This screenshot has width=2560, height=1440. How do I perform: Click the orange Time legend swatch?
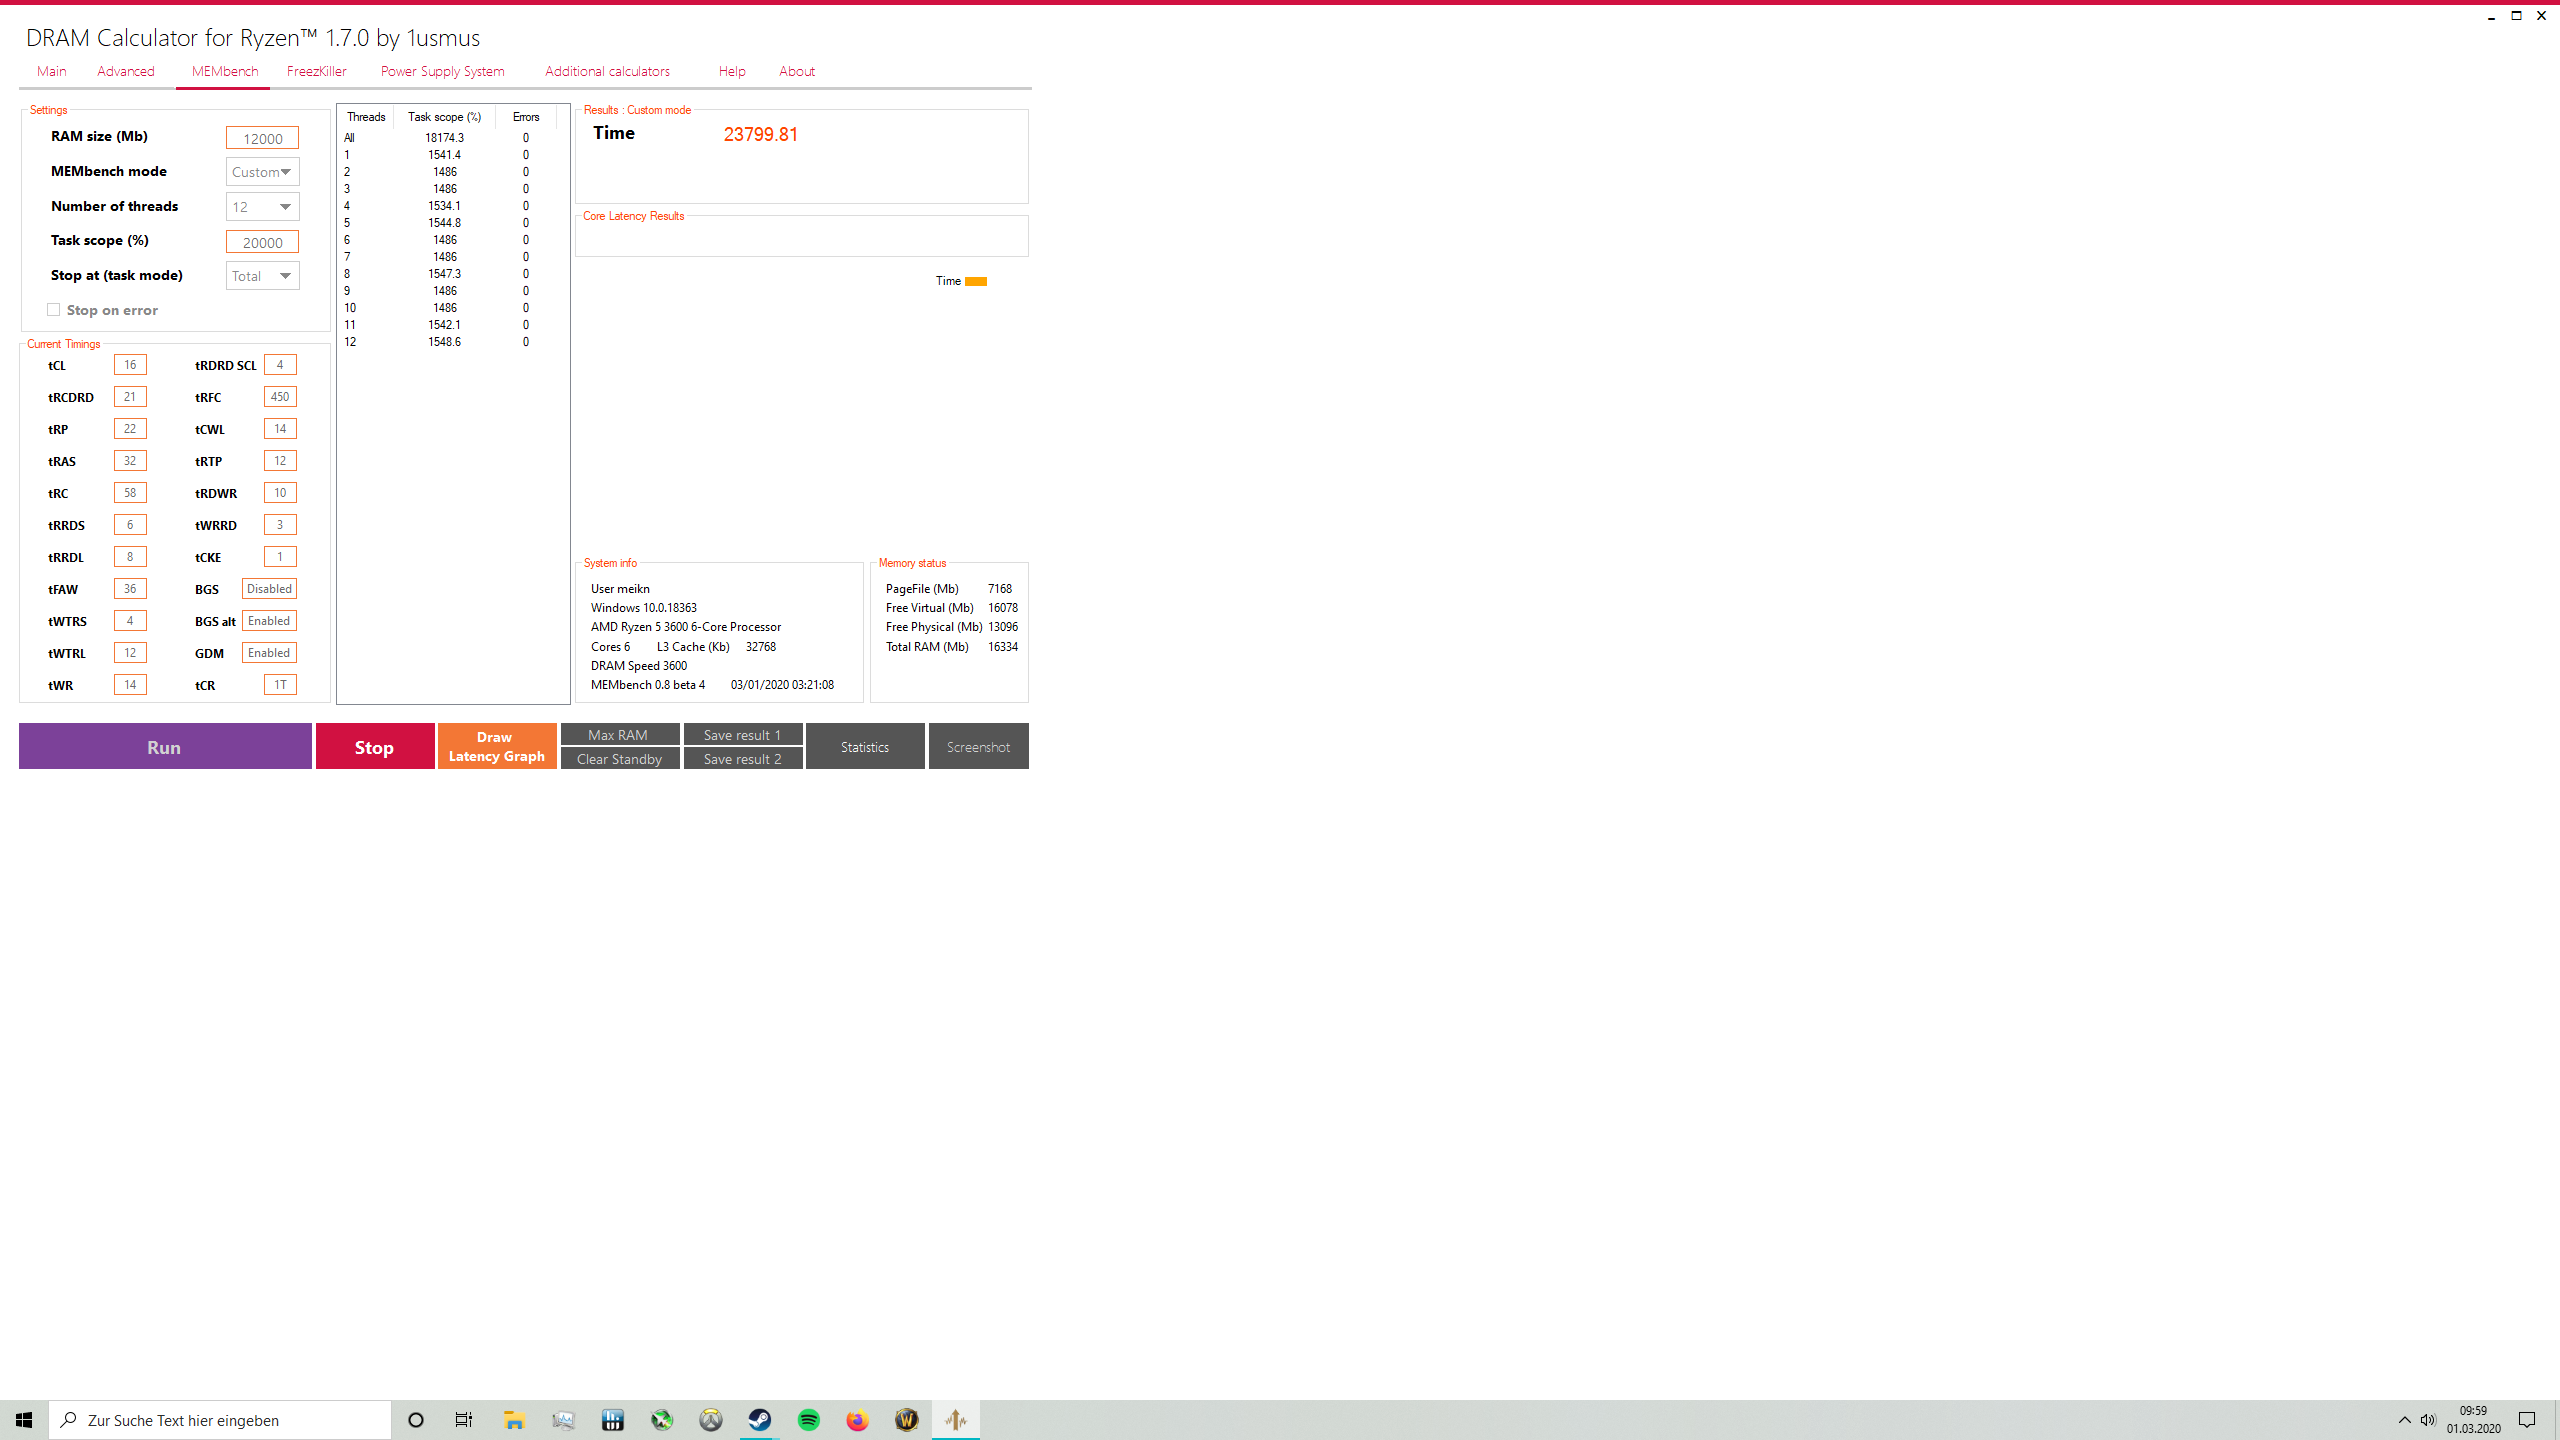pos(975,281)
